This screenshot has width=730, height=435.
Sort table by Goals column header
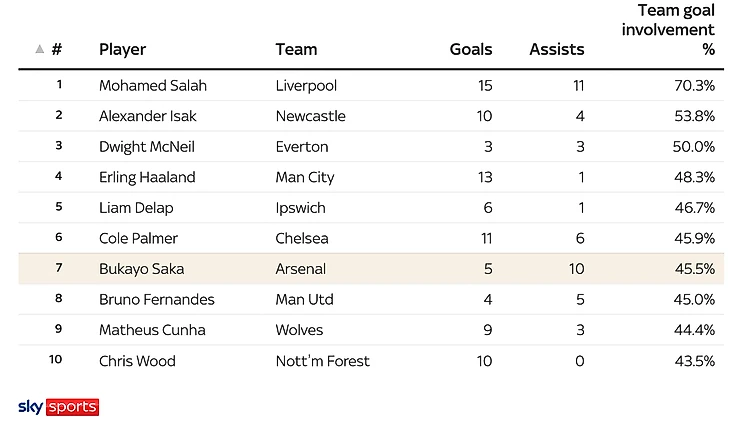471,49
